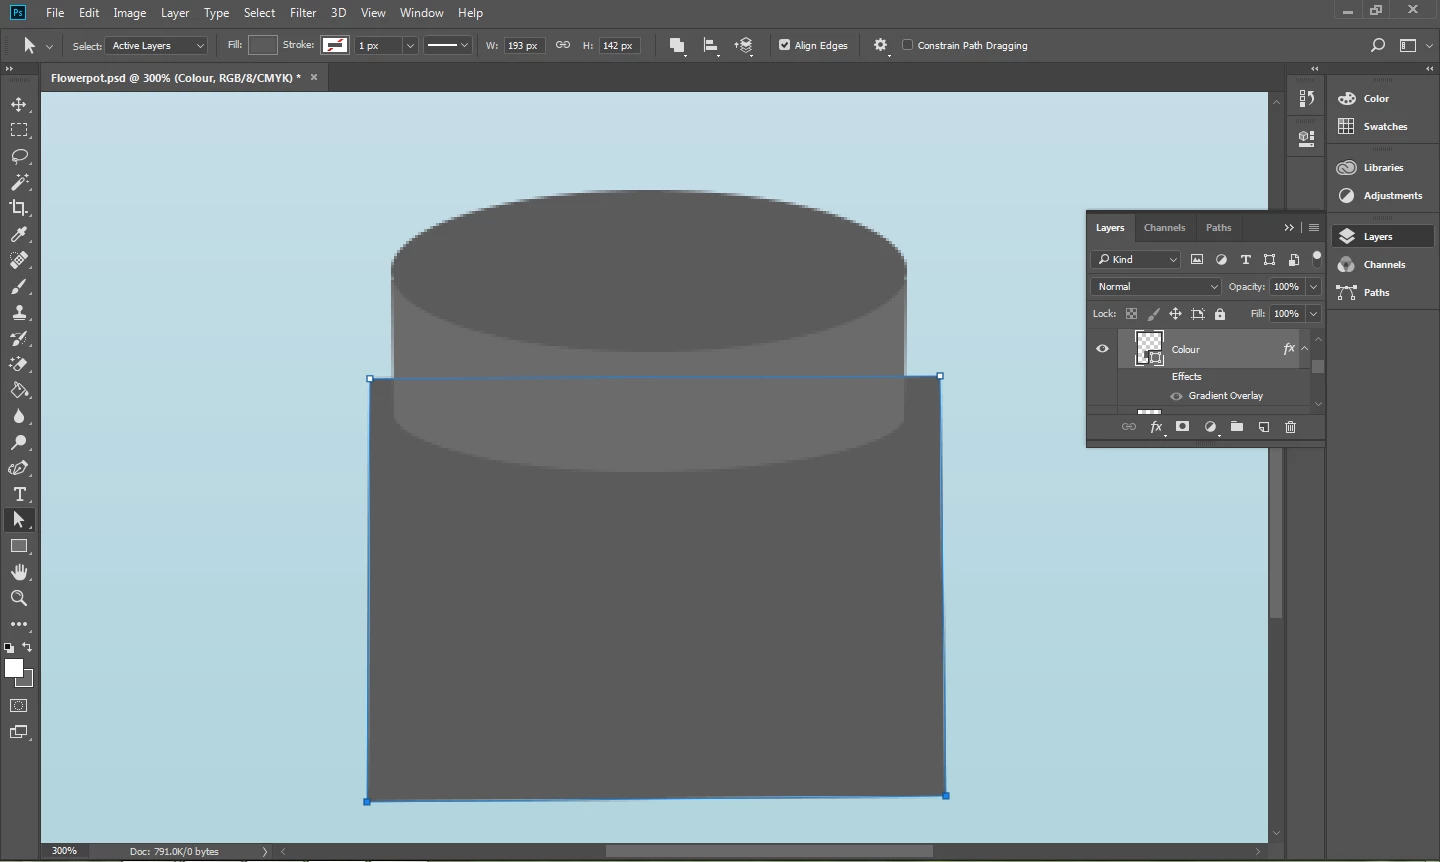Select the Horizontal Type tool
The image size is (1440, 862).
coord(19,494)
